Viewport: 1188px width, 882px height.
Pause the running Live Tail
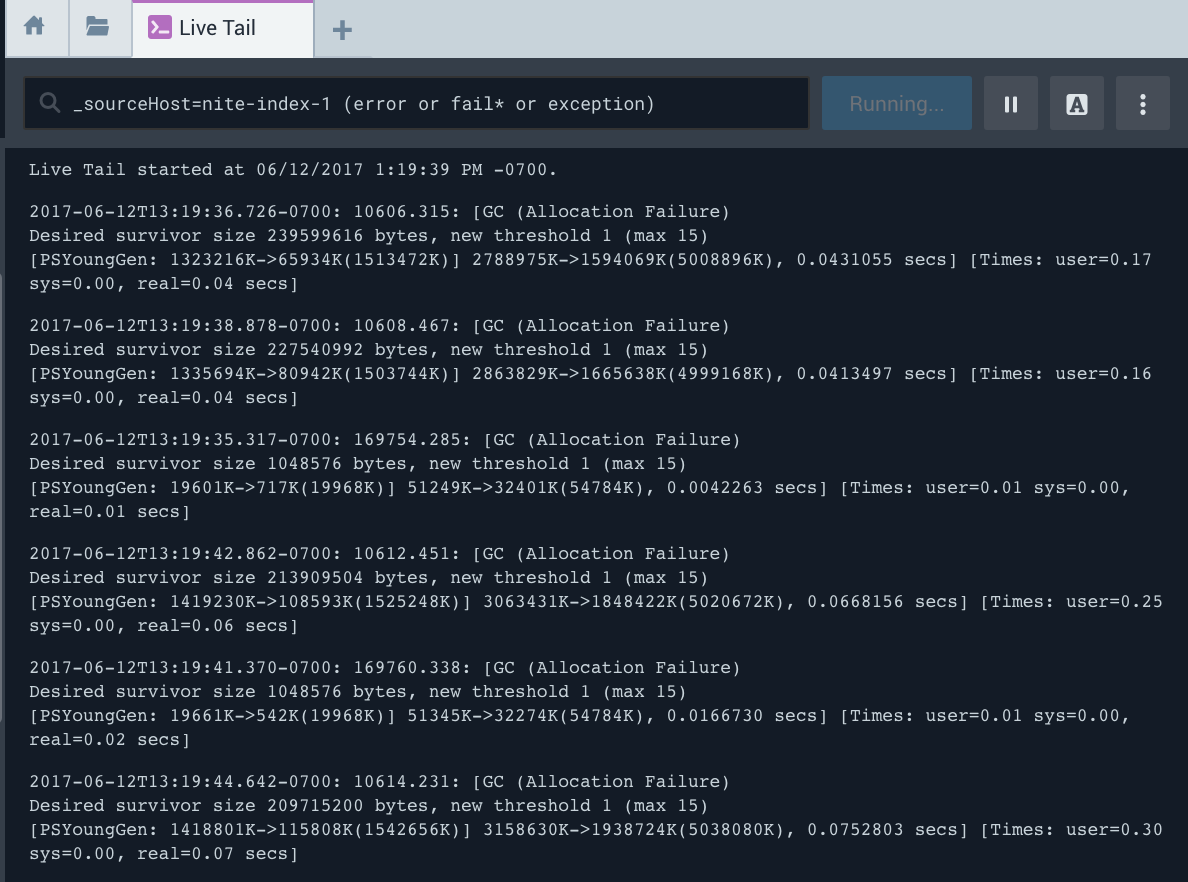[1010, 104]
